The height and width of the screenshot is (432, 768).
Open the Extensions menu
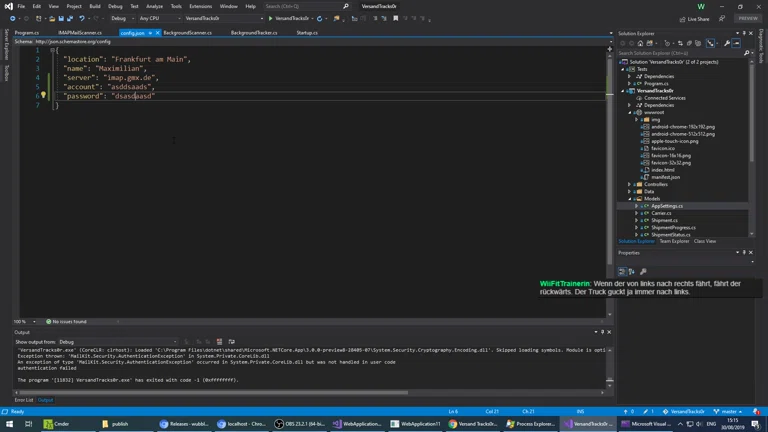pyautogui.click(x=200, y=6)
